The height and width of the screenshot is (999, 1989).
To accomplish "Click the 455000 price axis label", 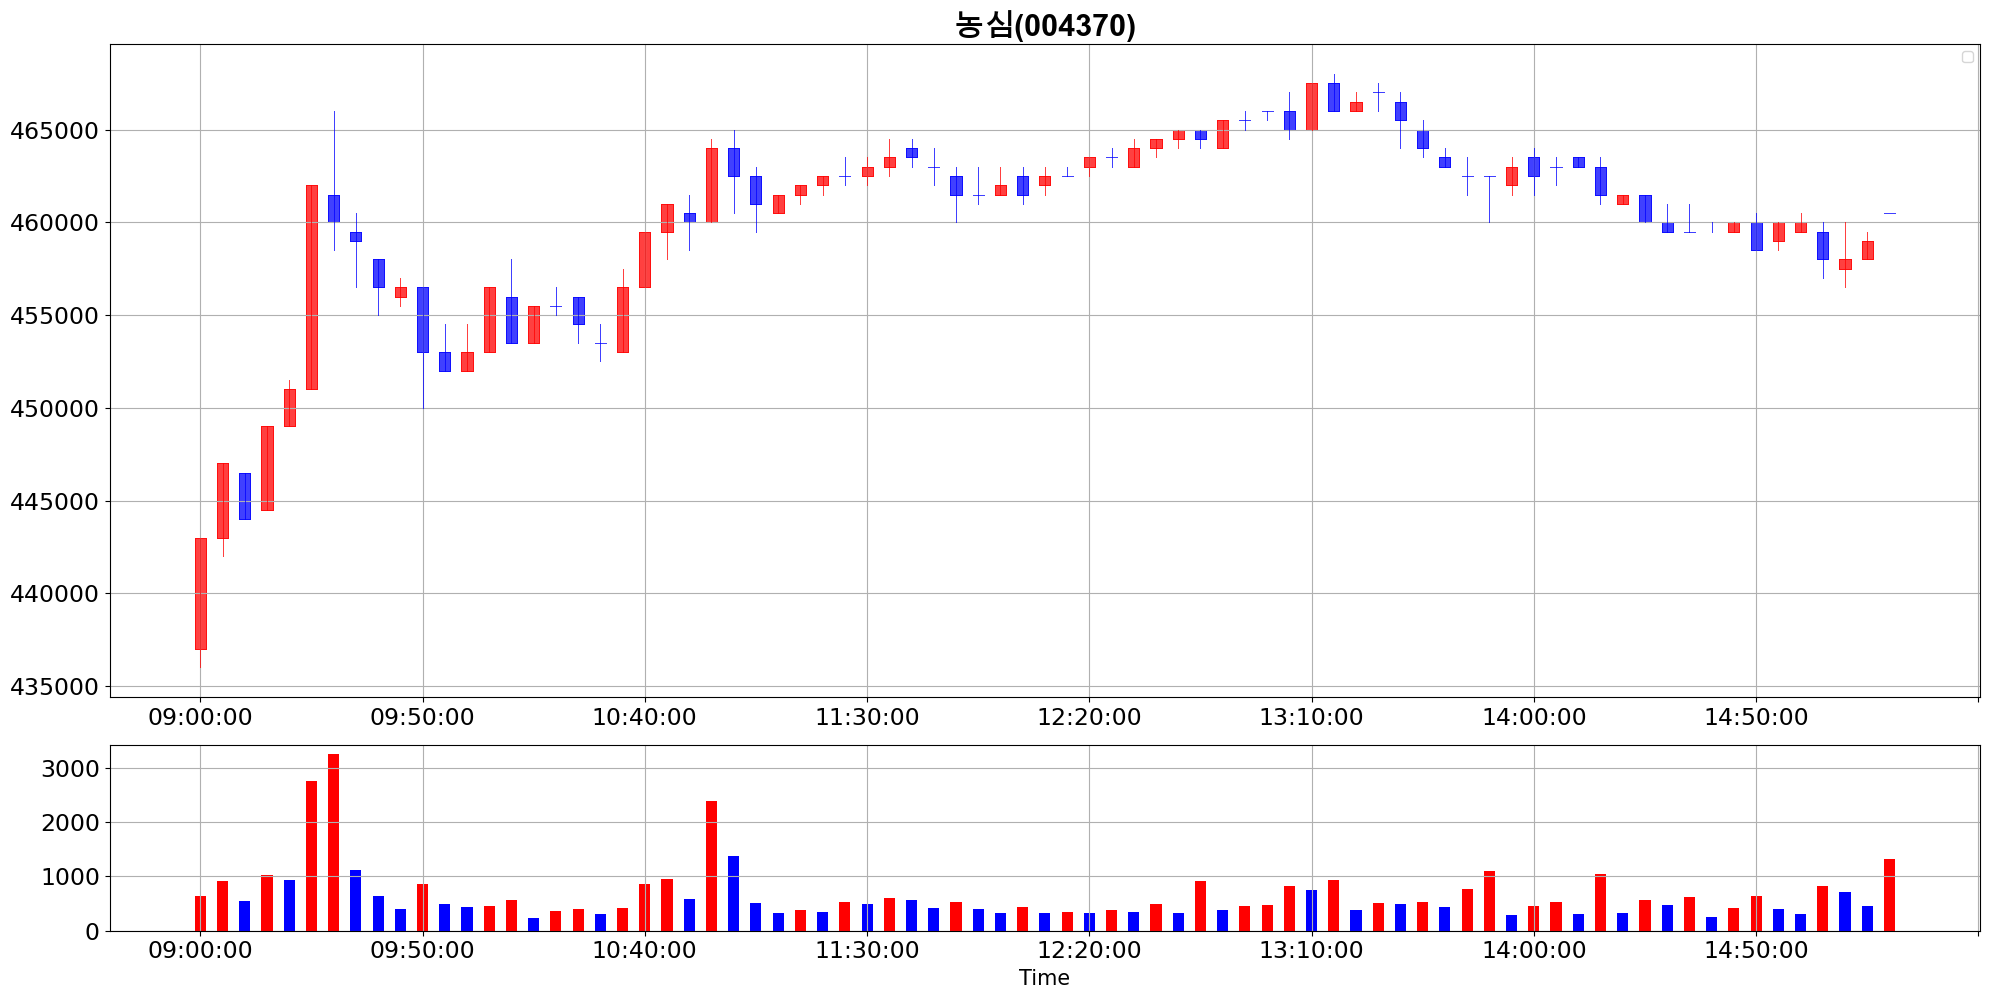I will coord(53,316).
